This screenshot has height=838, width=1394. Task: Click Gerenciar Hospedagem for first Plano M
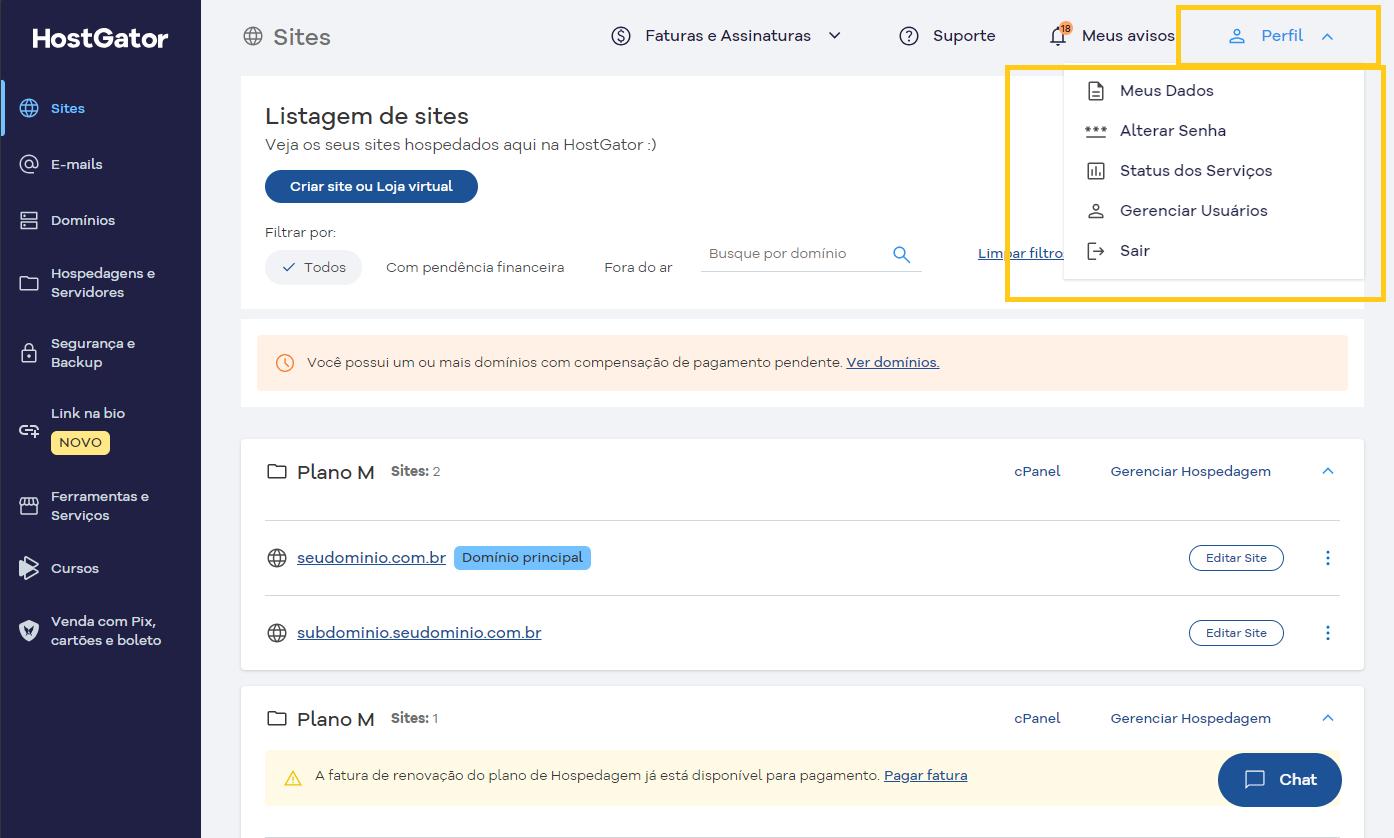[x=1191, y=471]
